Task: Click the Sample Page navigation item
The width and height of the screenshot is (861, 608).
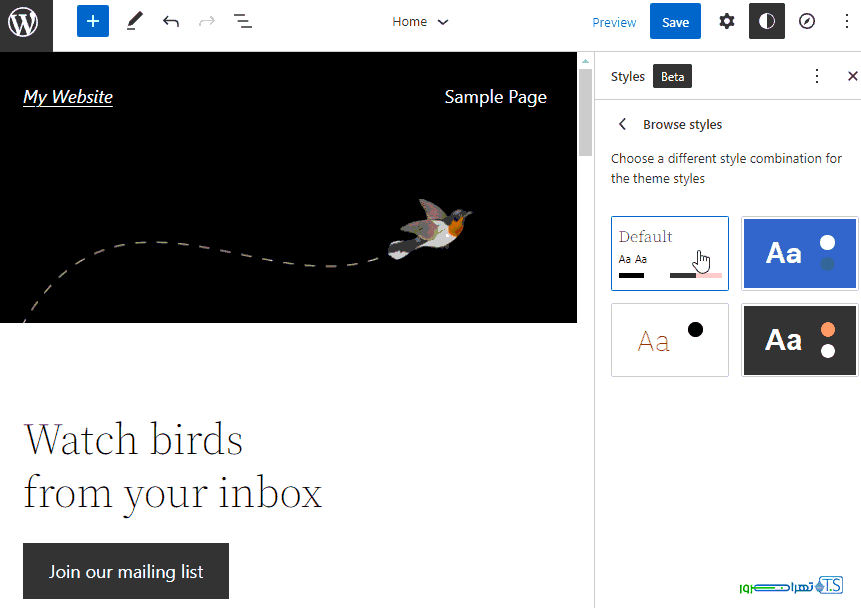Action: click(495, 97)
